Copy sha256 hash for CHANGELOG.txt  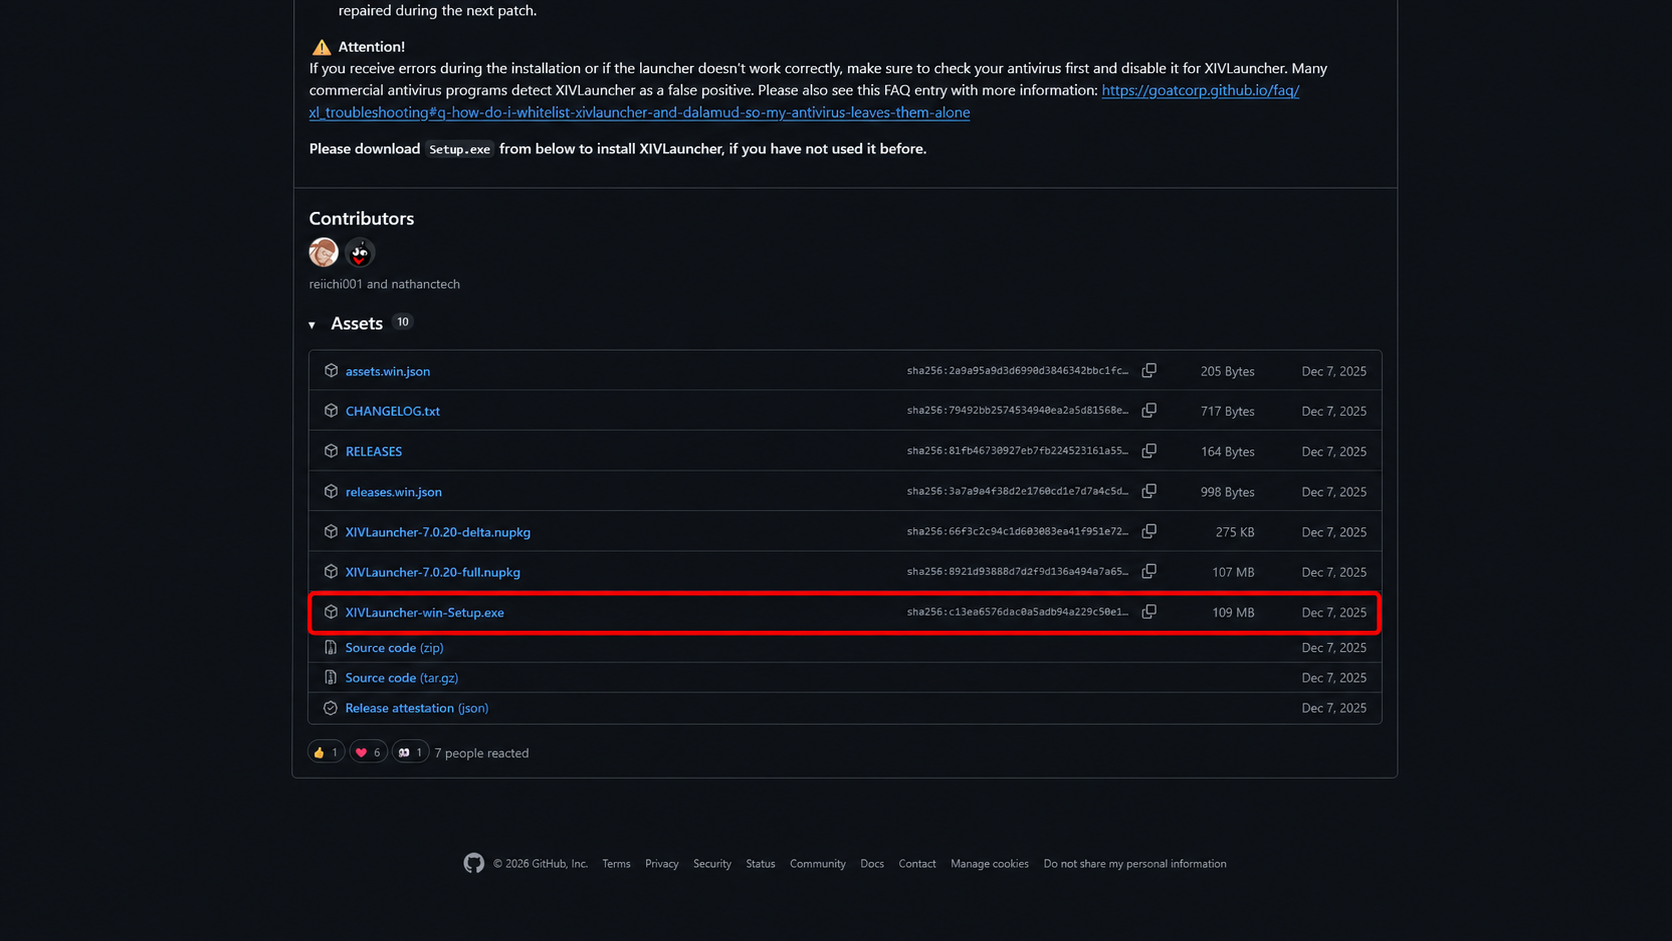click(1149, 411)
